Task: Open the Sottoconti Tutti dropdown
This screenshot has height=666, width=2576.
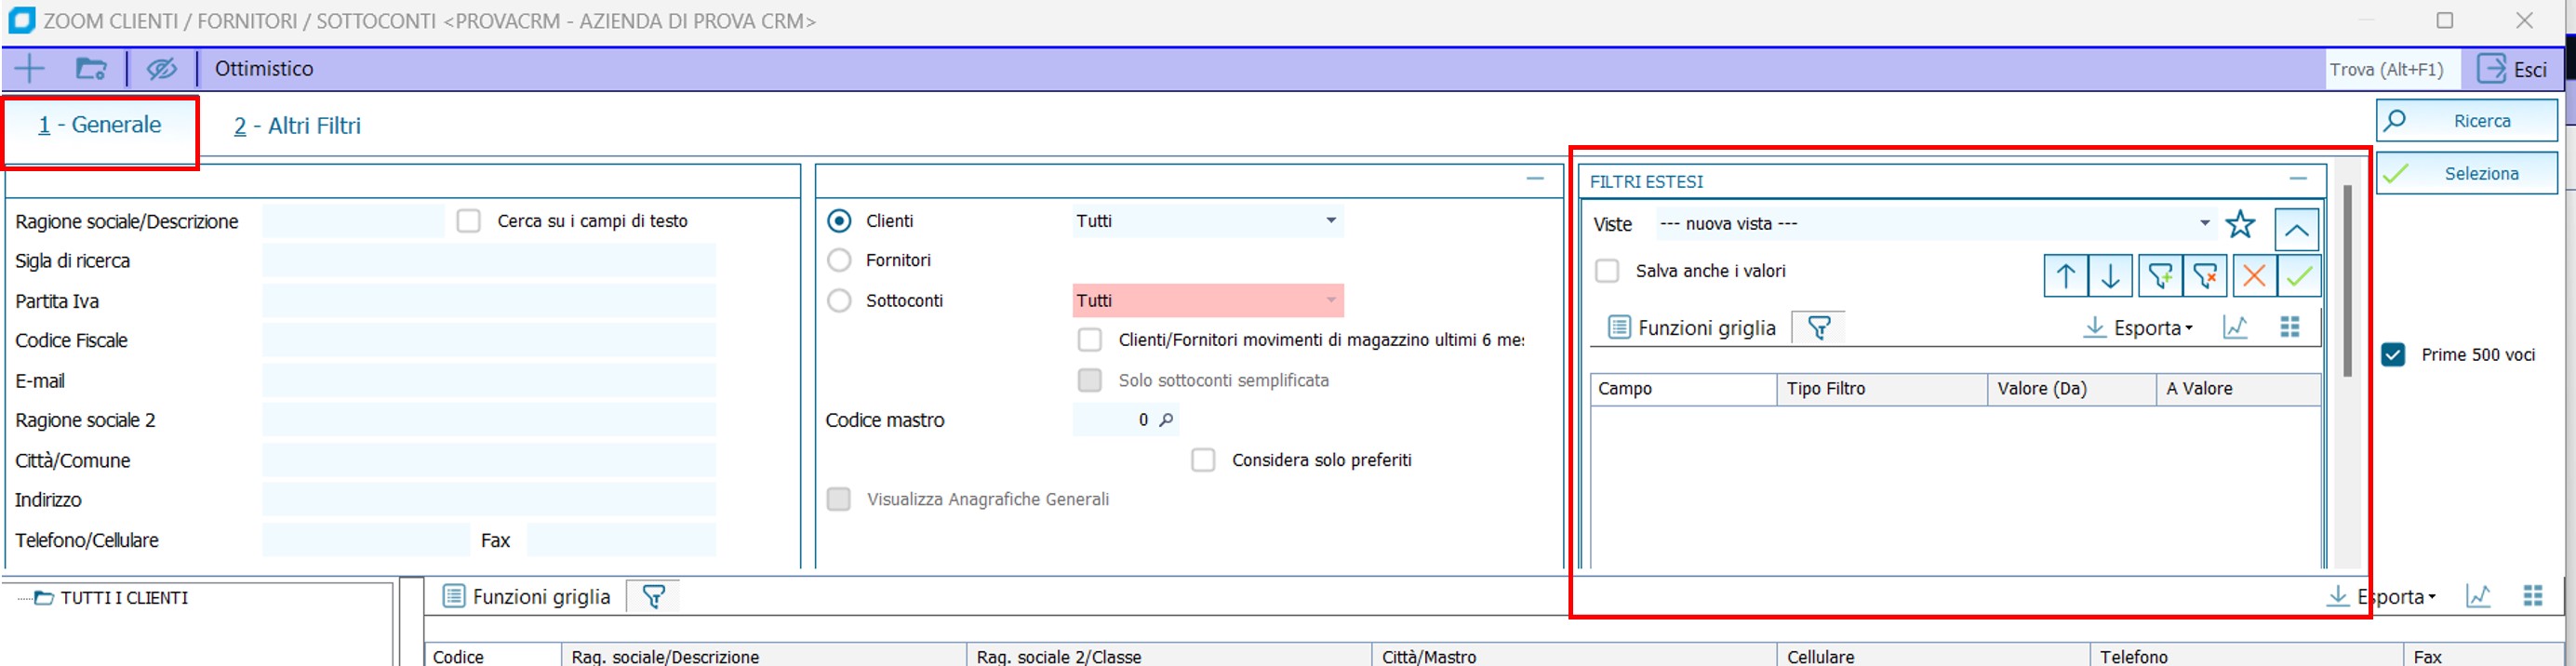Action: coord(1207,300)
